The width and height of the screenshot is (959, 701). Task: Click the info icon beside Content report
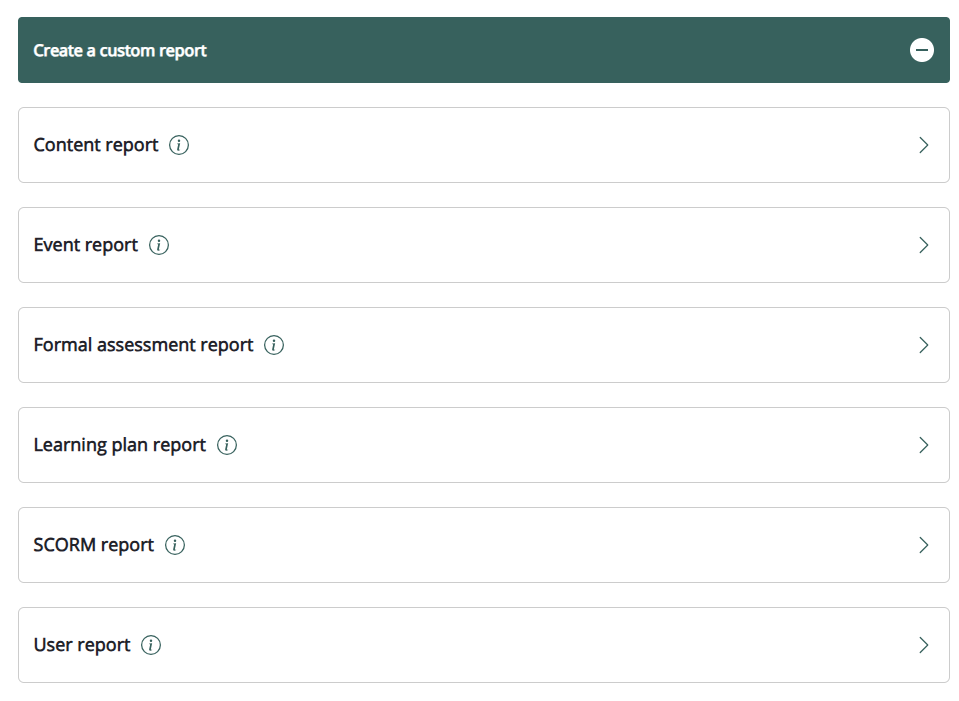click(x=179, y=145)
